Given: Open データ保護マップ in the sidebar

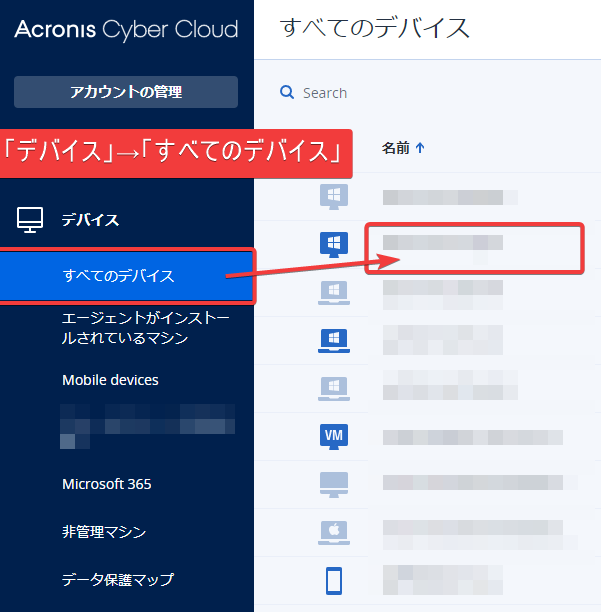Looking at the screenshot, I should 118,580.
